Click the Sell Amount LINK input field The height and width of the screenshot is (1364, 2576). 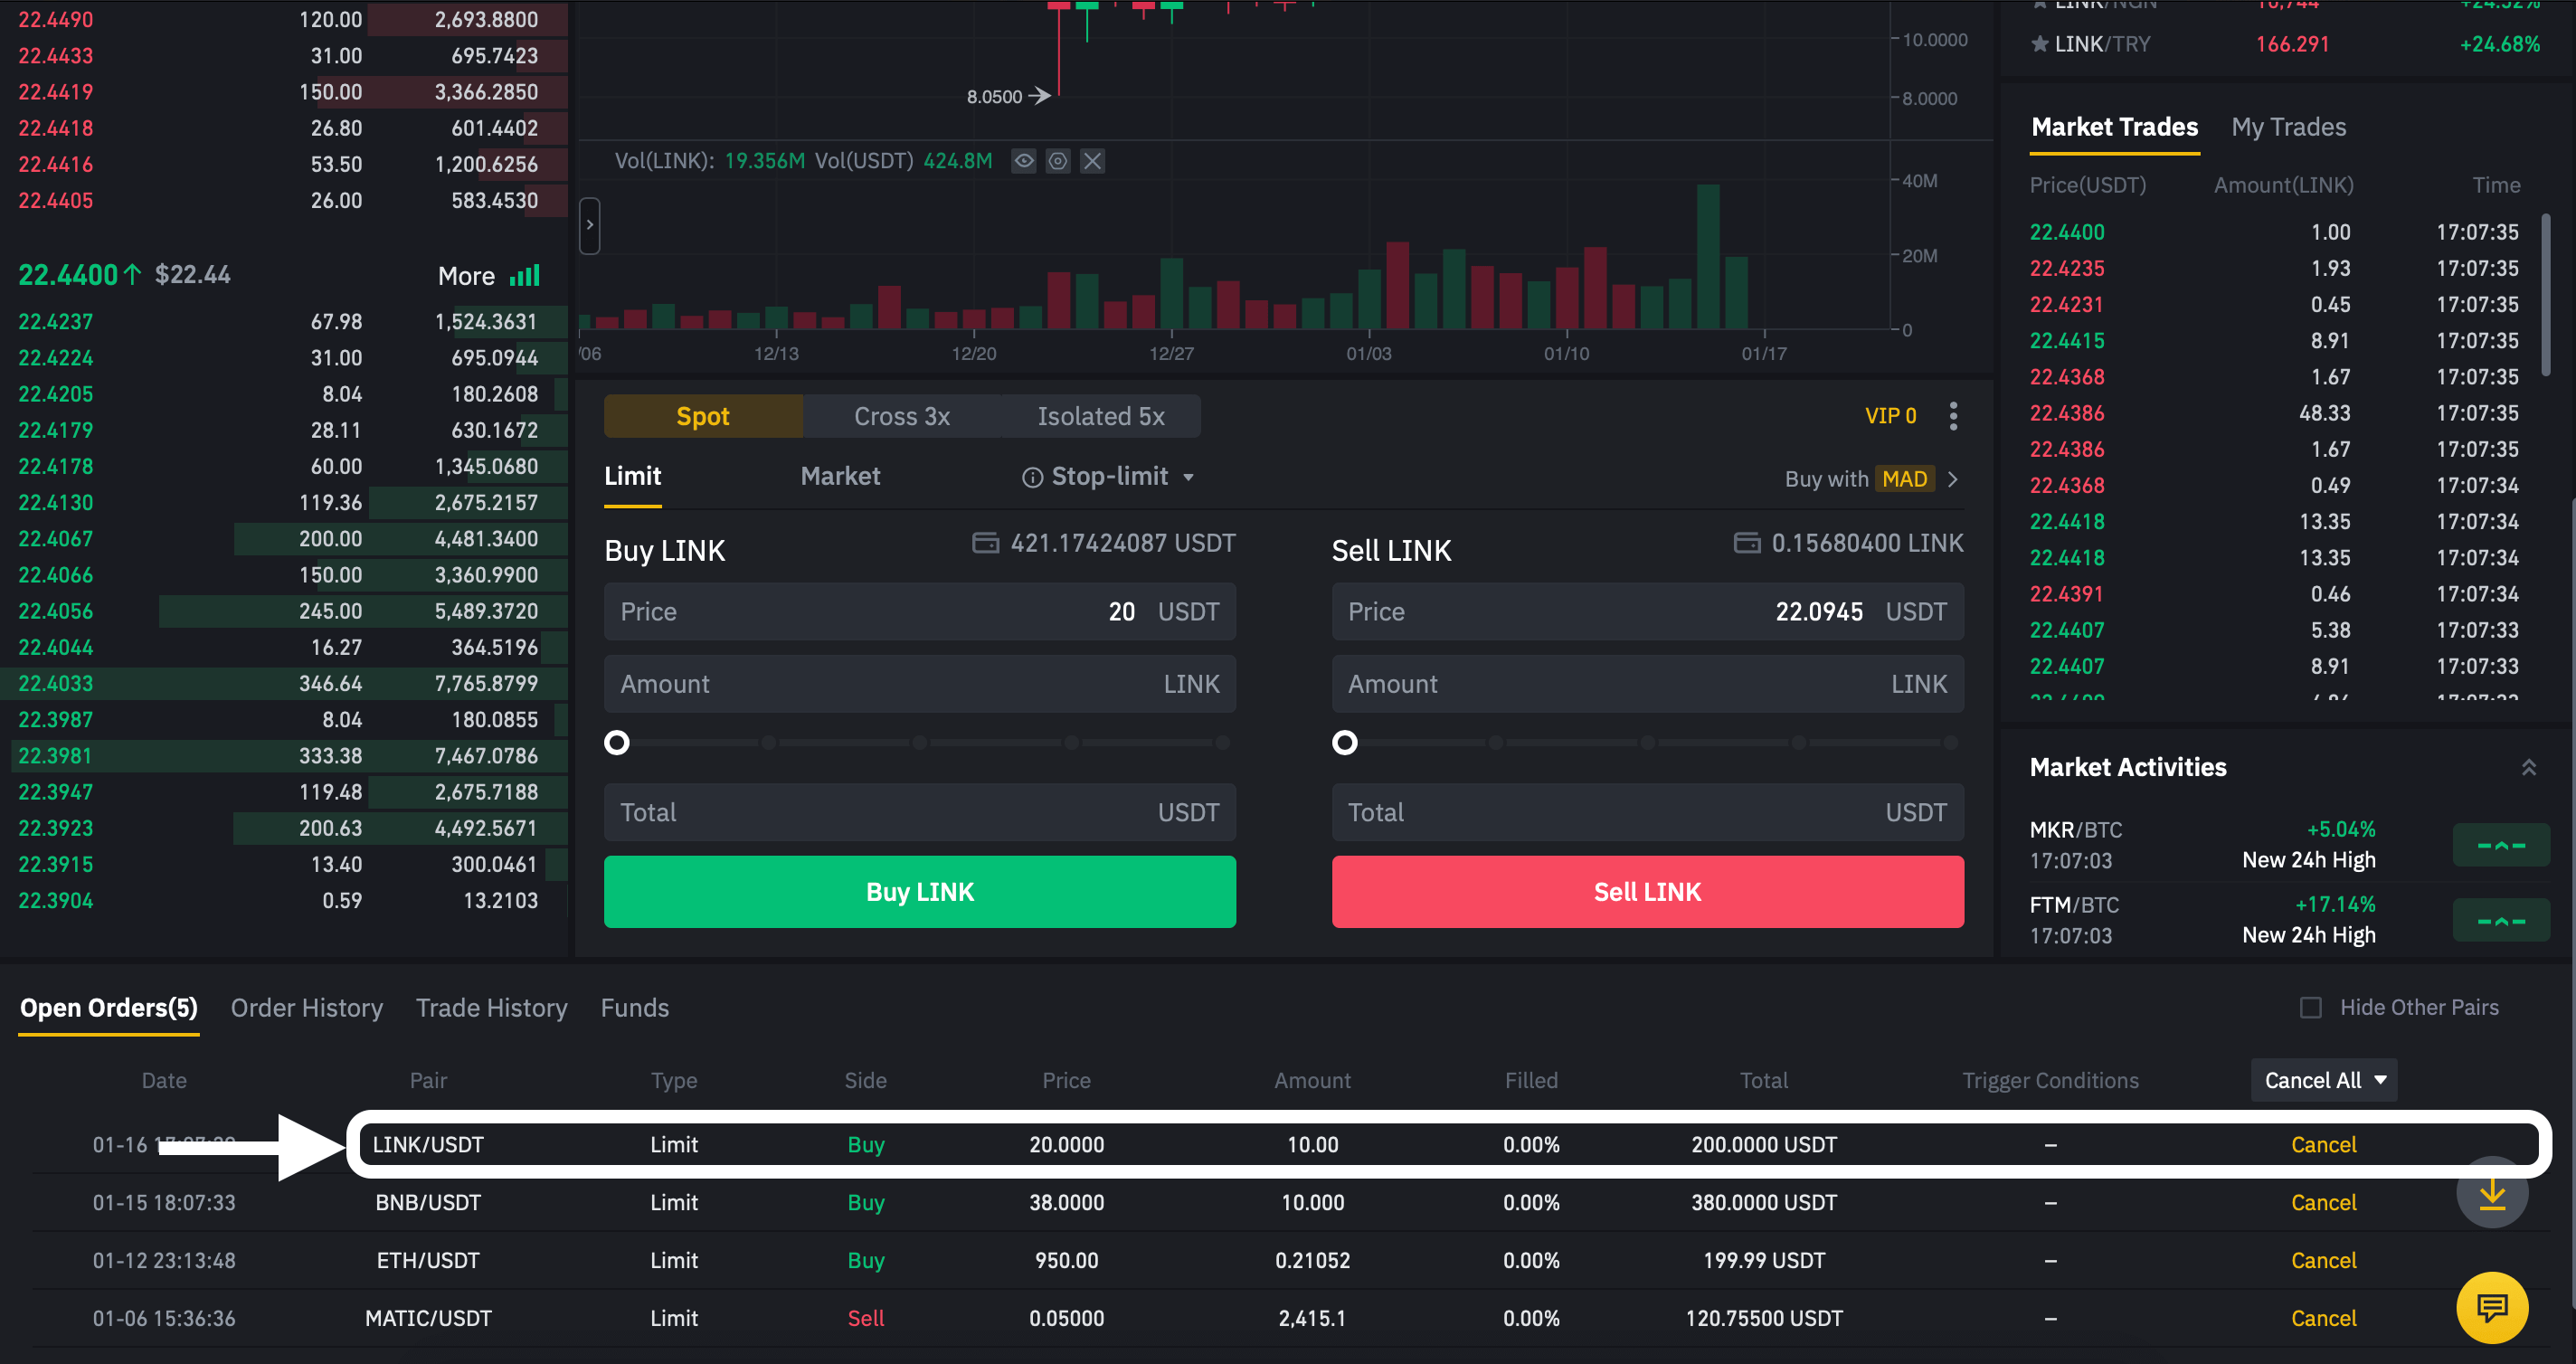pyautogui.click(x=1648, y=684)
